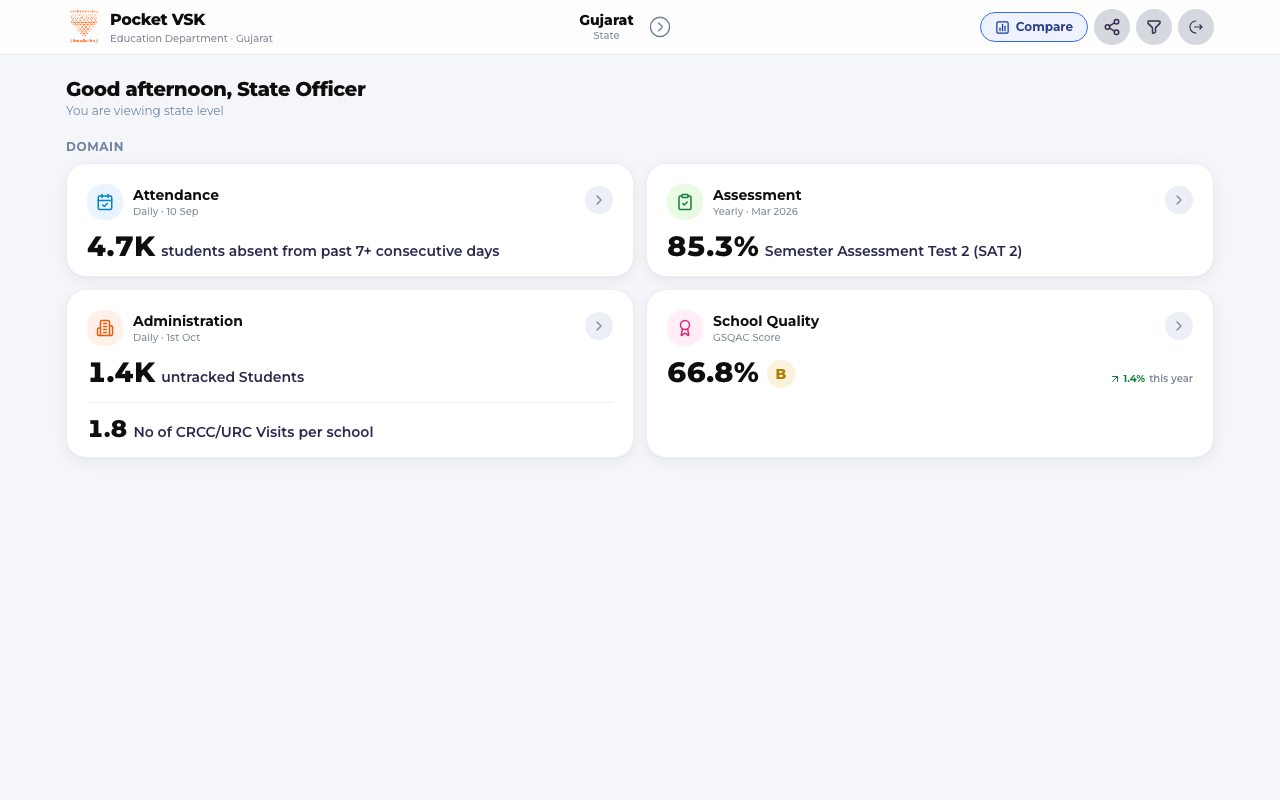Click the Compare button
Viewport: 1280px width, 800px height.
[1034, 27]
